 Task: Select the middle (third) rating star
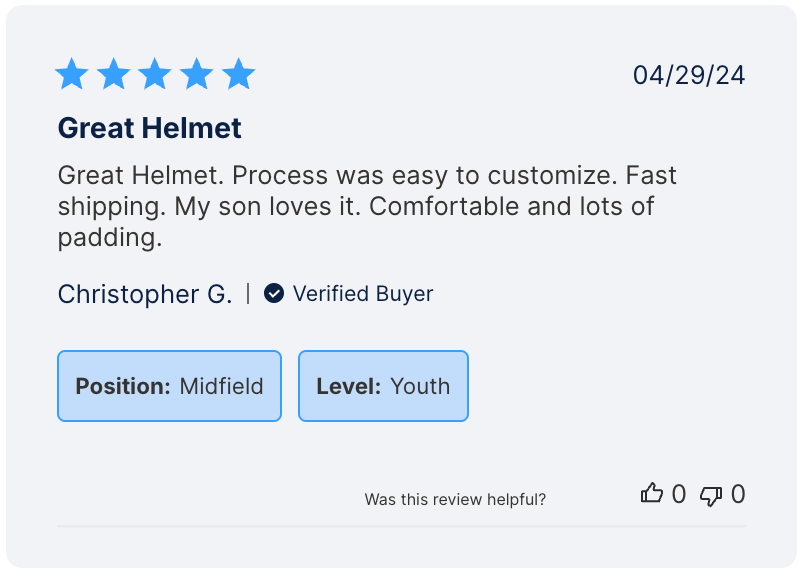coord(155,74)
